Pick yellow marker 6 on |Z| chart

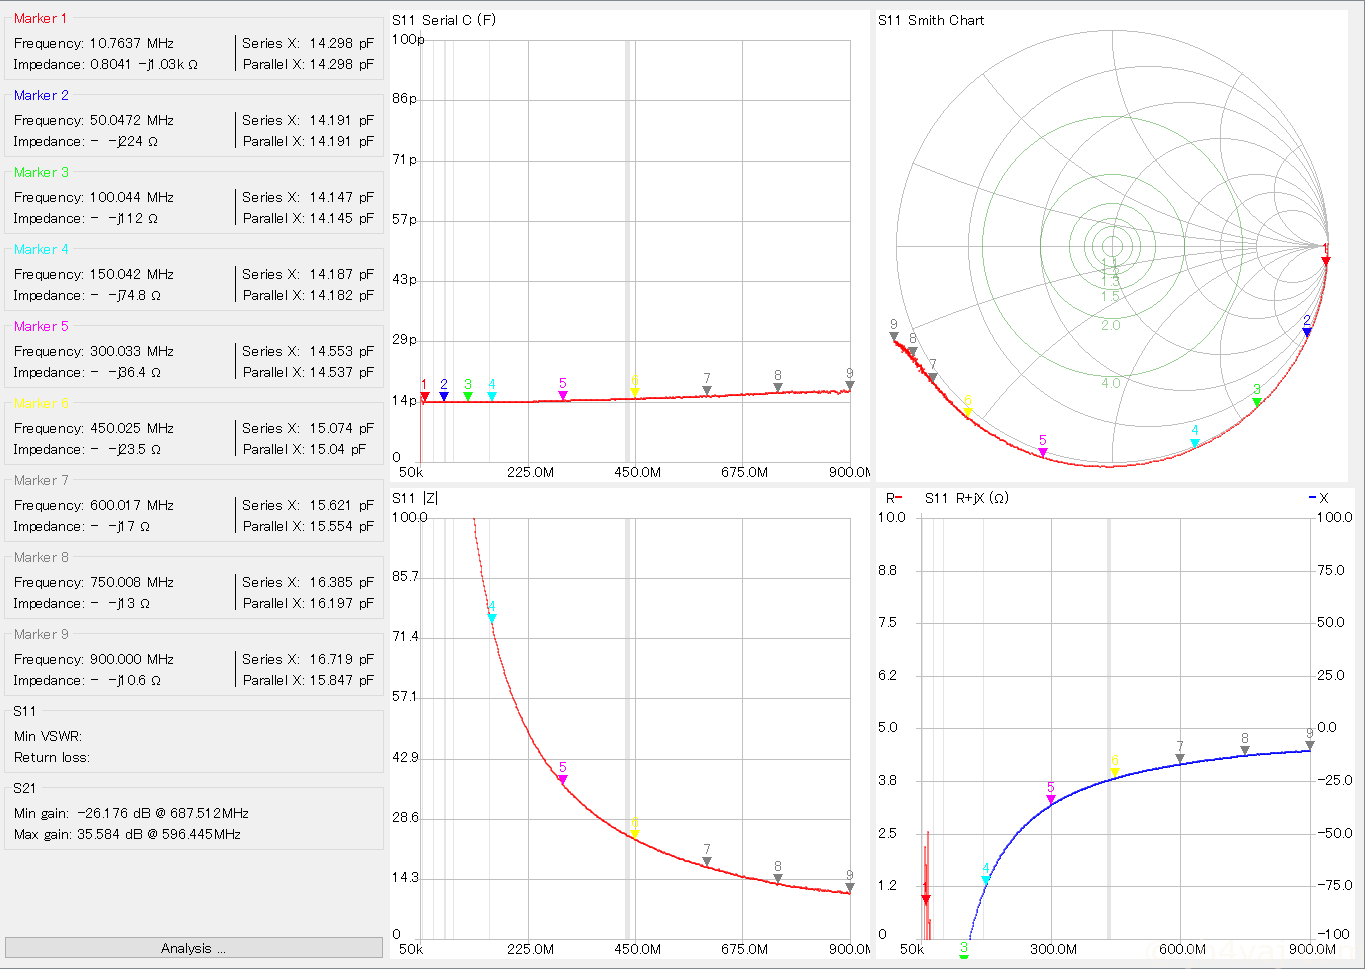click(635, 834)
